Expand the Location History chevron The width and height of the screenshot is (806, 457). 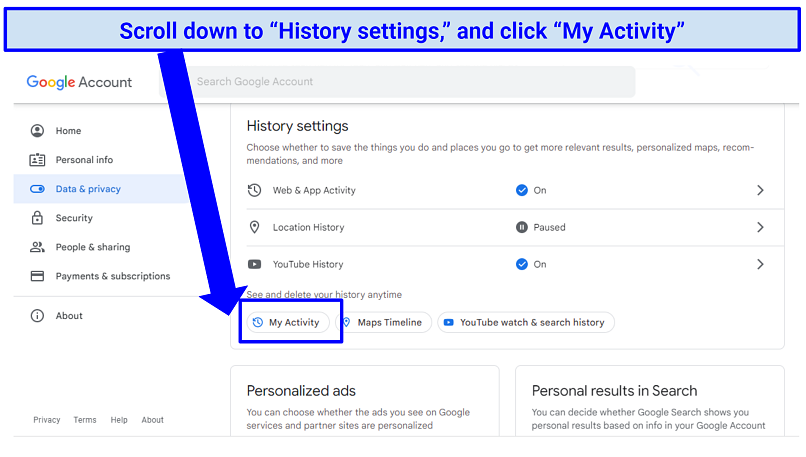tap(760, 227)
